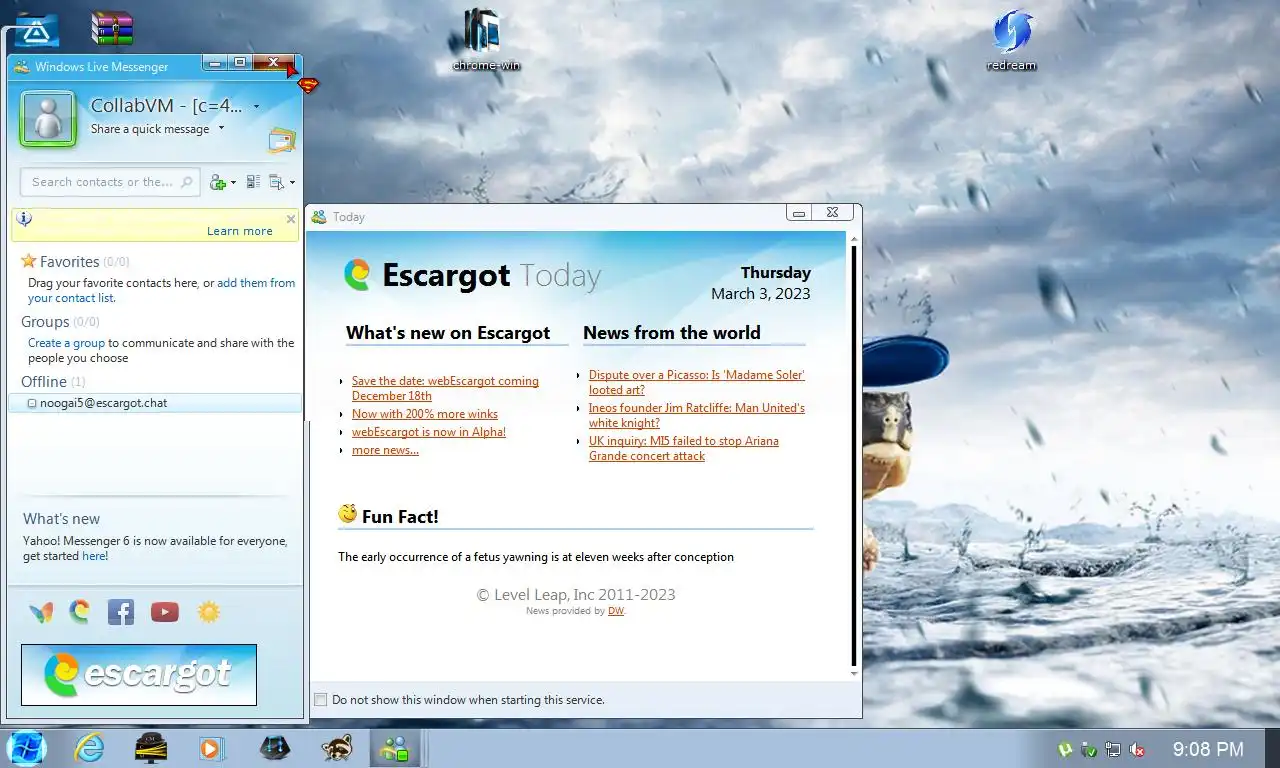Screen dimensions: 1280x768
Task: Open 'Save the date: webEscargot coming' link
Action: click(445, 388)
